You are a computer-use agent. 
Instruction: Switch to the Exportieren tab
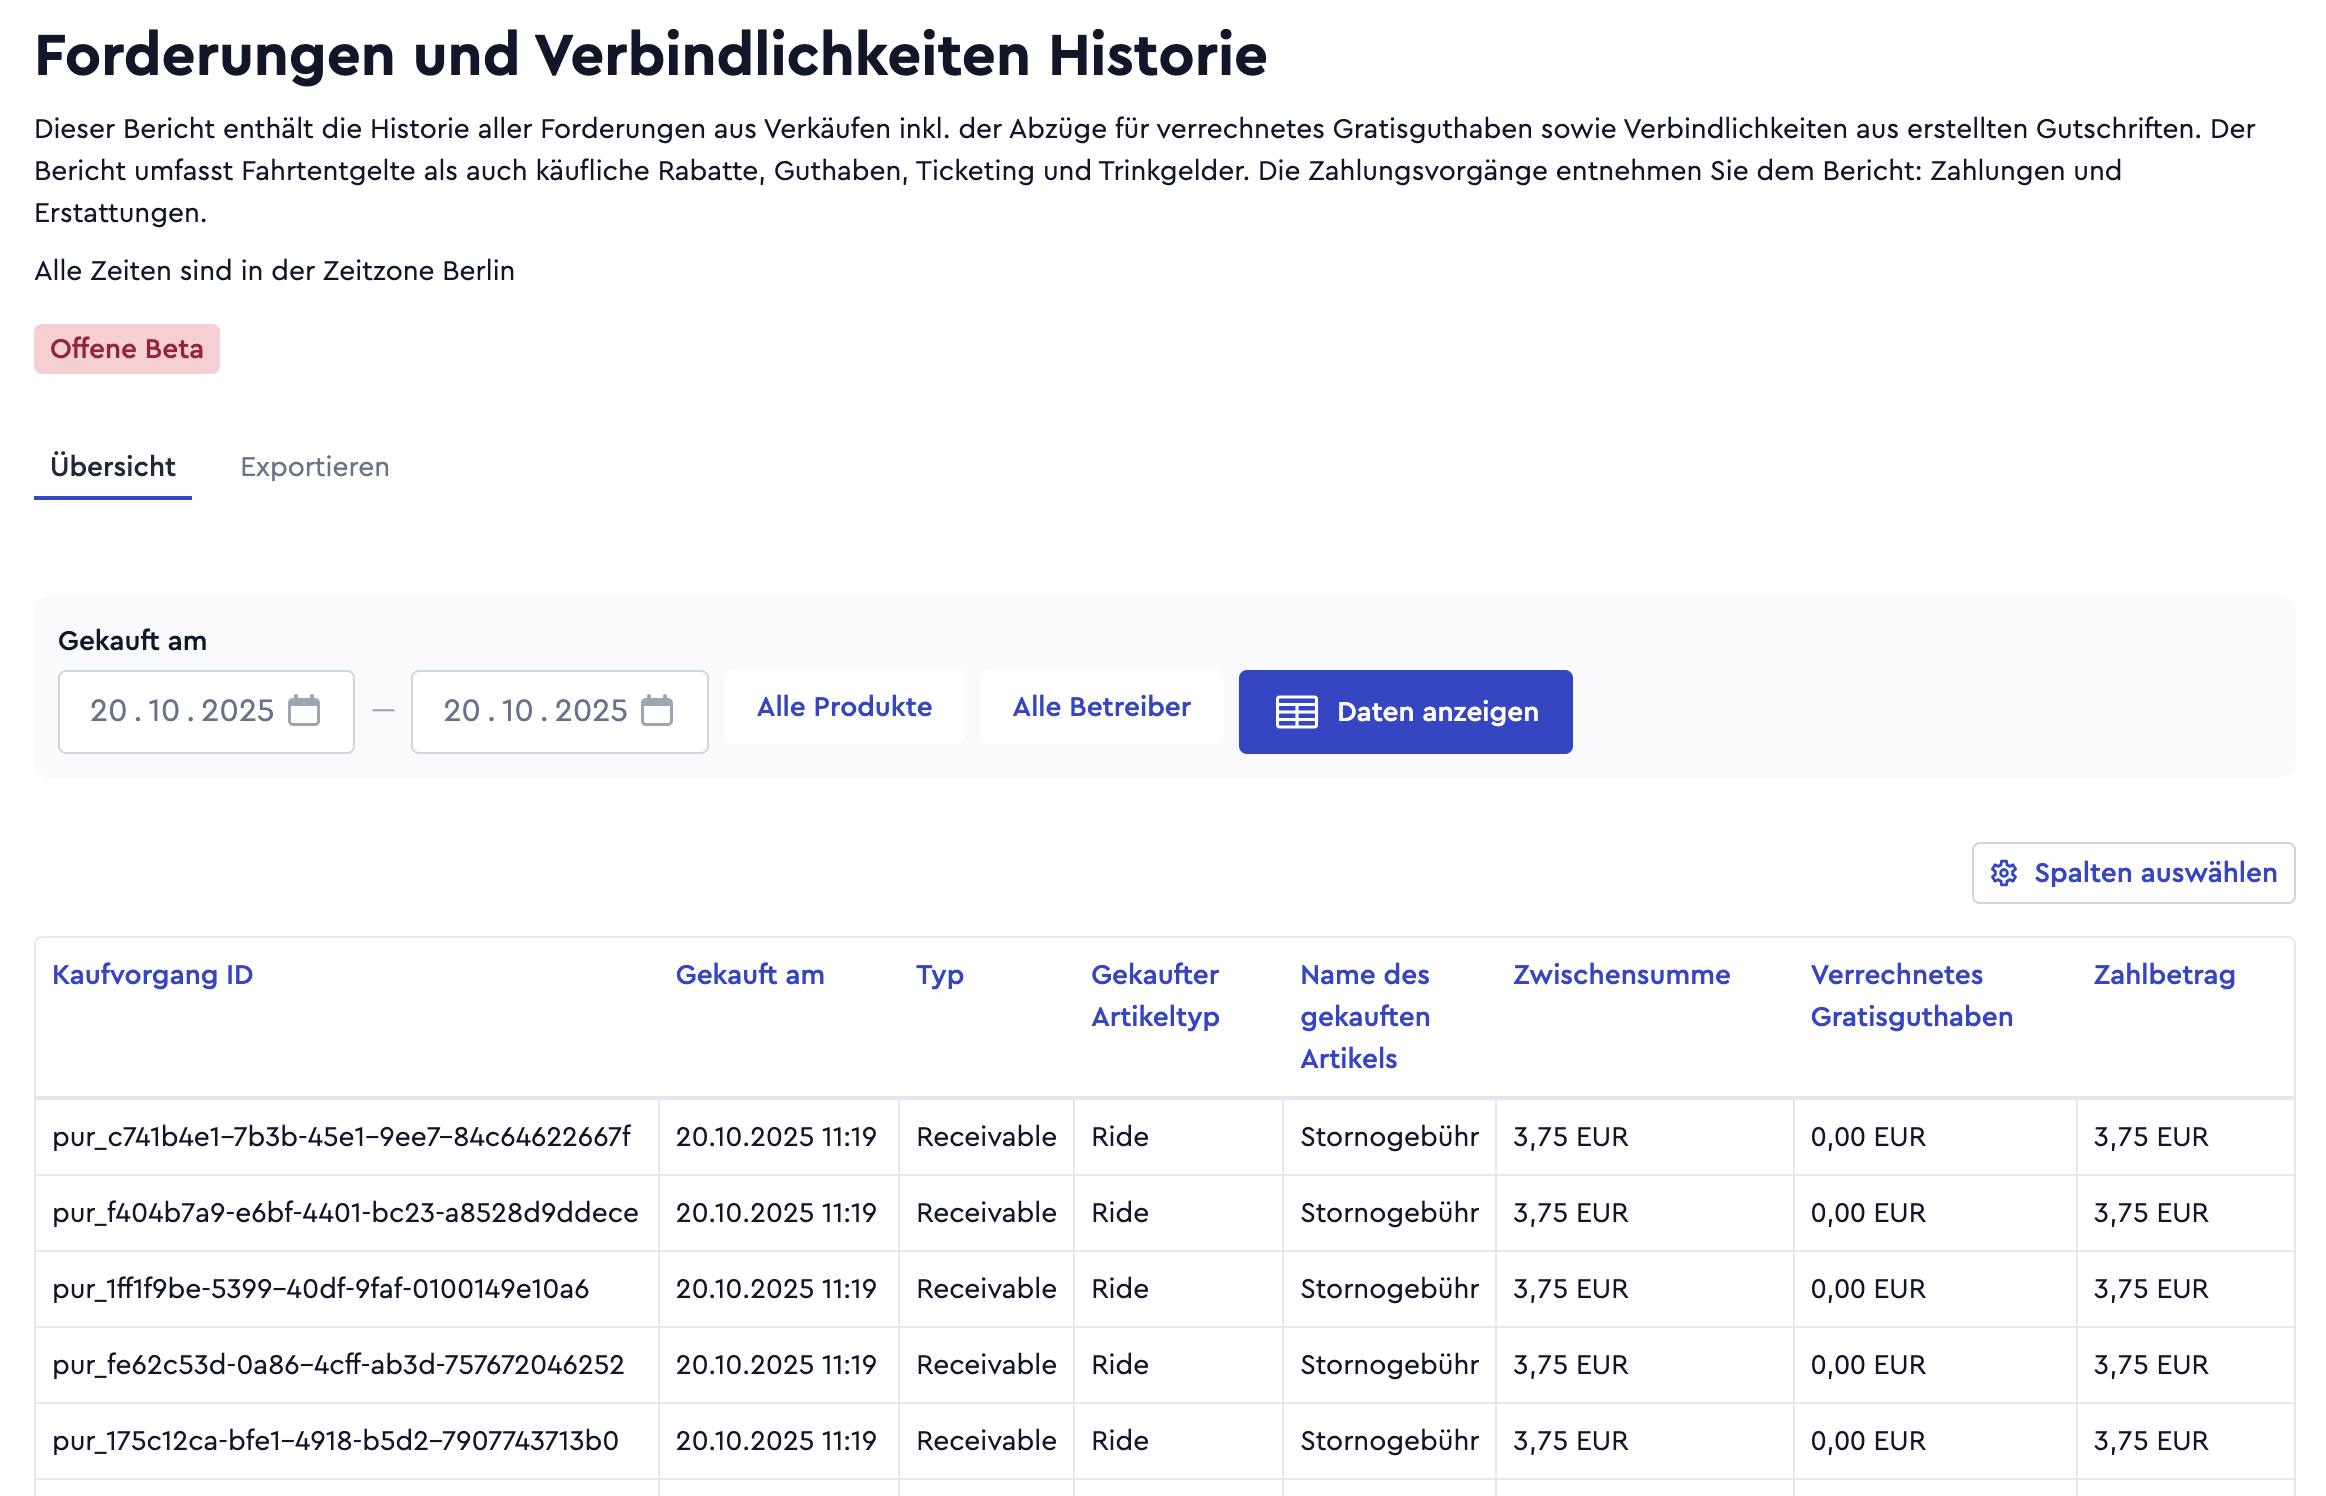(315, 467)
